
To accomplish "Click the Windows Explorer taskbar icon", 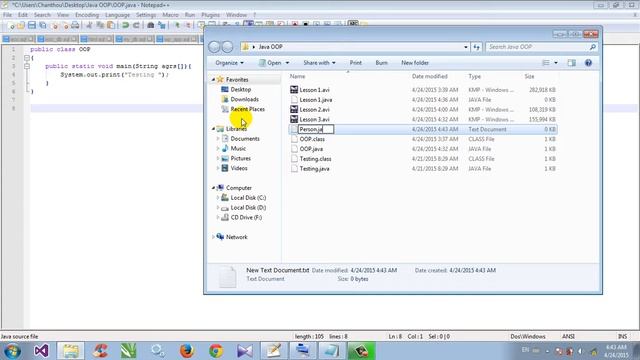I will click(x=71, y=351).
